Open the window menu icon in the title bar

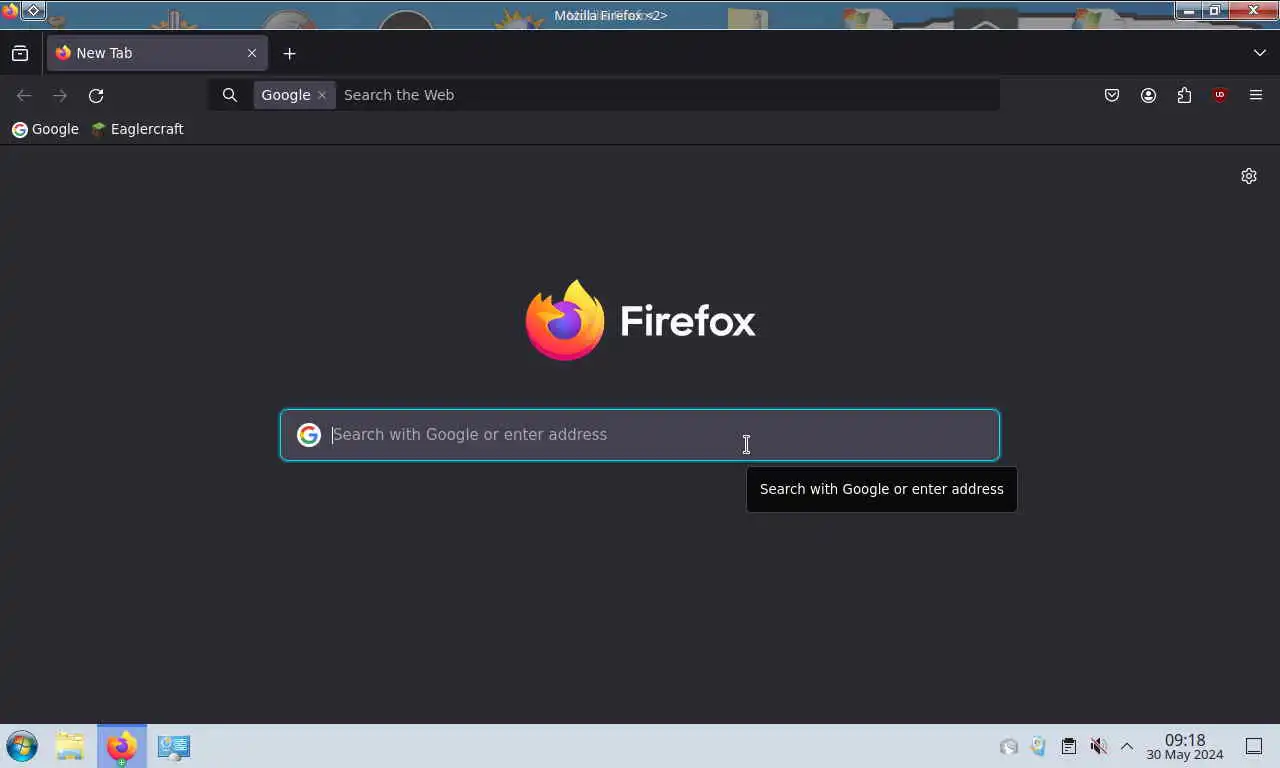tap(10, 11)
